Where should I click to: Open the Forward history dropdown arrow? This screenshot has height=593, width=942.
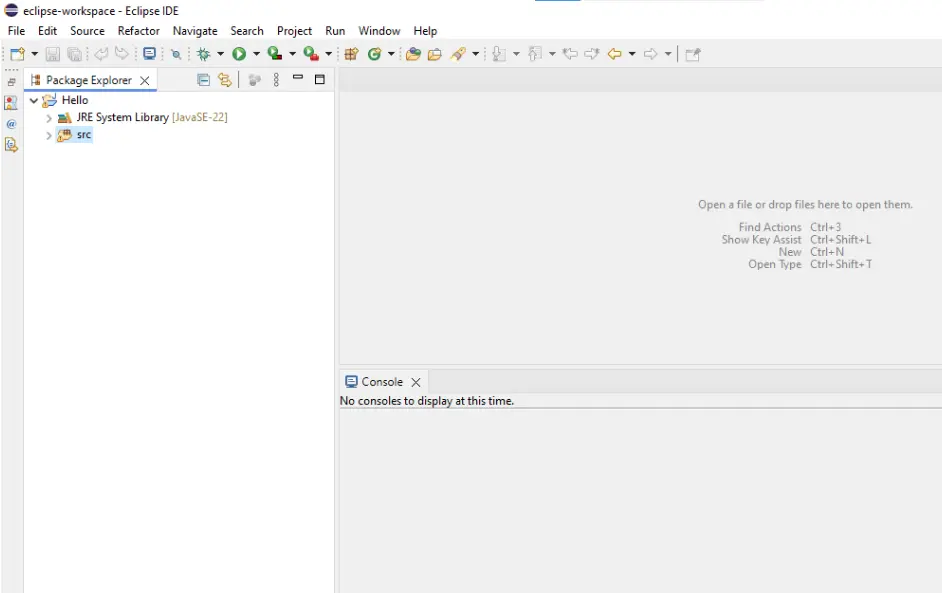[668, 54]
